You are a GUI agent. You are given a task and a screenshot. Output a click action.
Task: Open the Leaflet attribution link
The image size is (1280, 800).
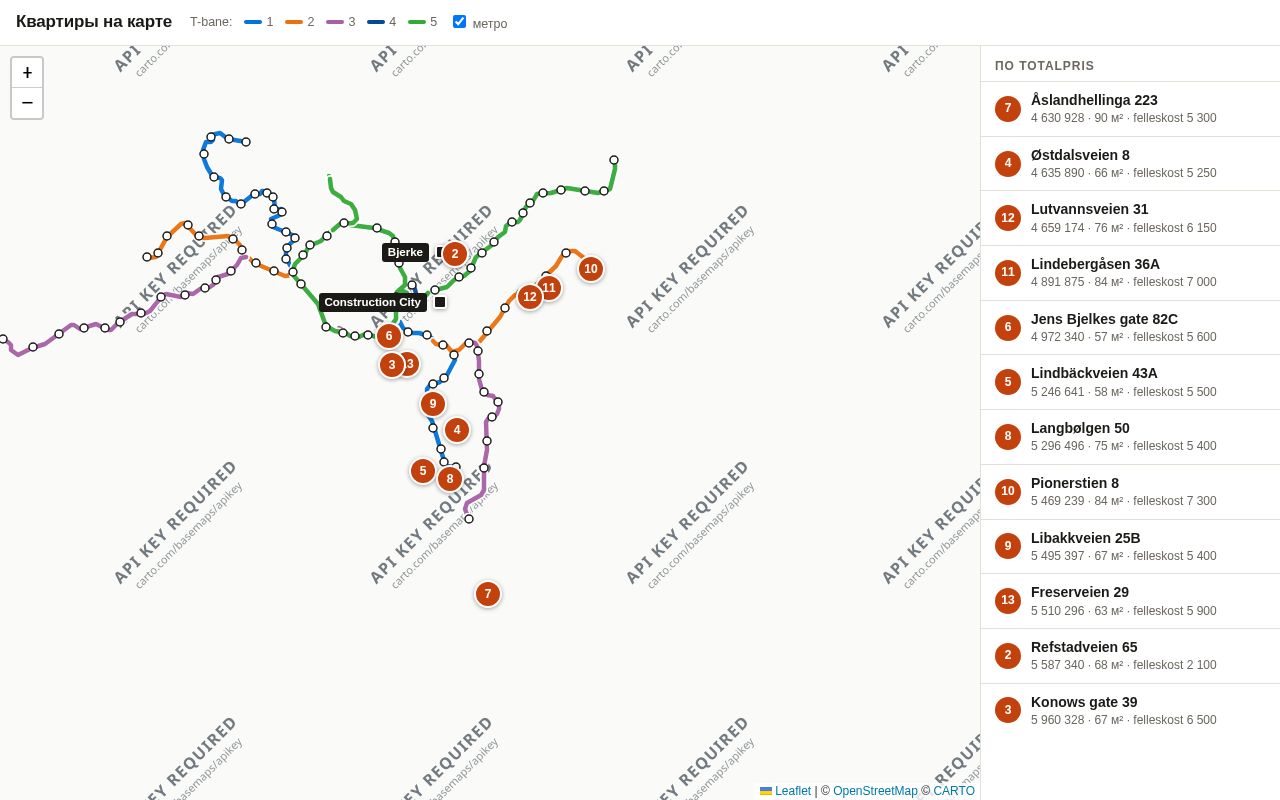786,791
